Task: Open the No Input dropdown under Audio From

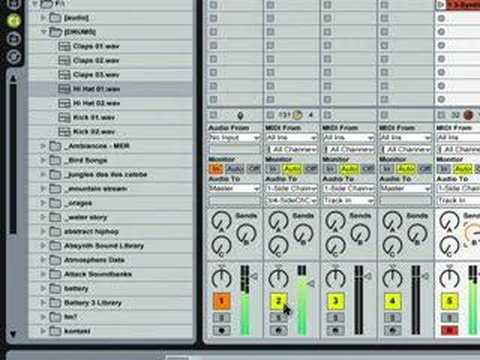Action: click(x=234, y=137)
